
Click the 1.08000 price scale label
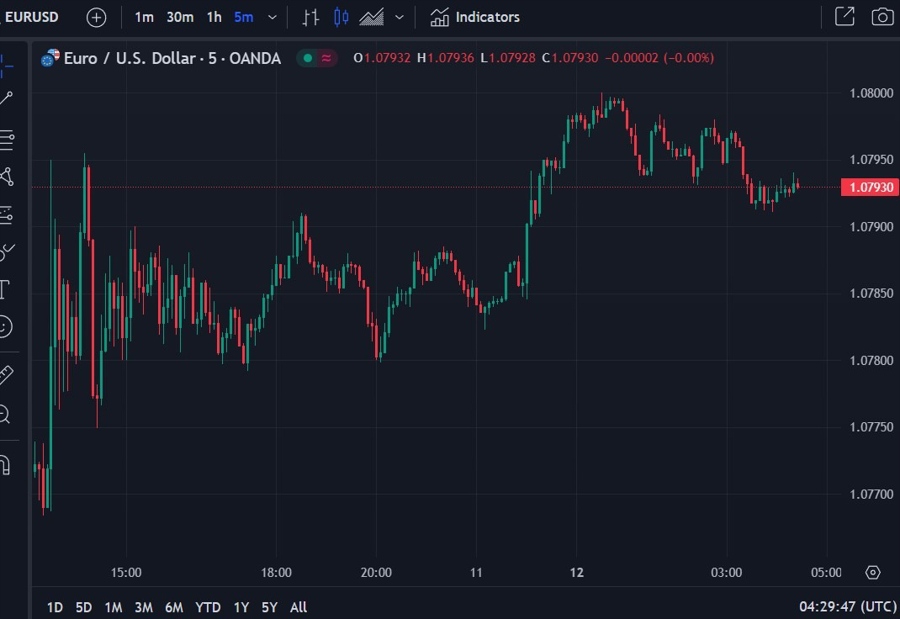871,93
